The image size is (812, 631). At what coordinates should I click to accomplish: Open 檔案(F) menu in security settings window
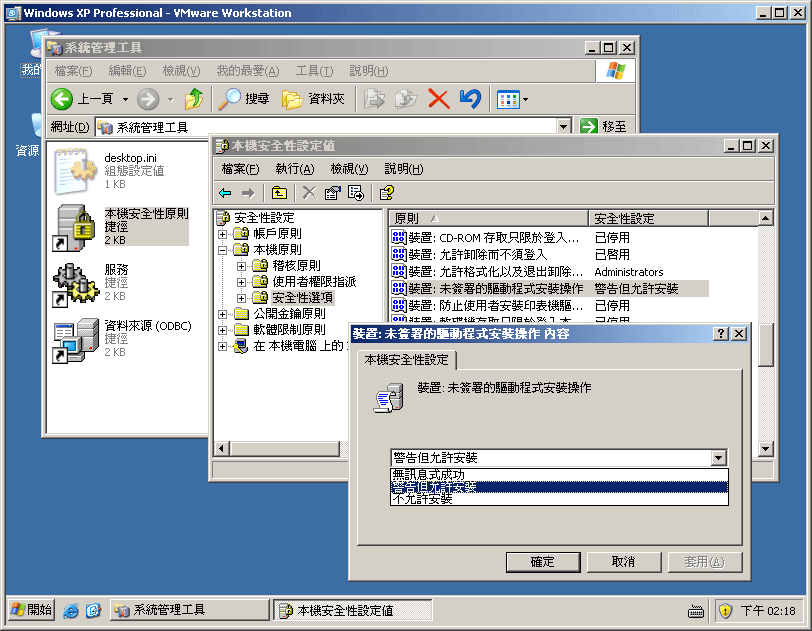click(x=240, y=169)
